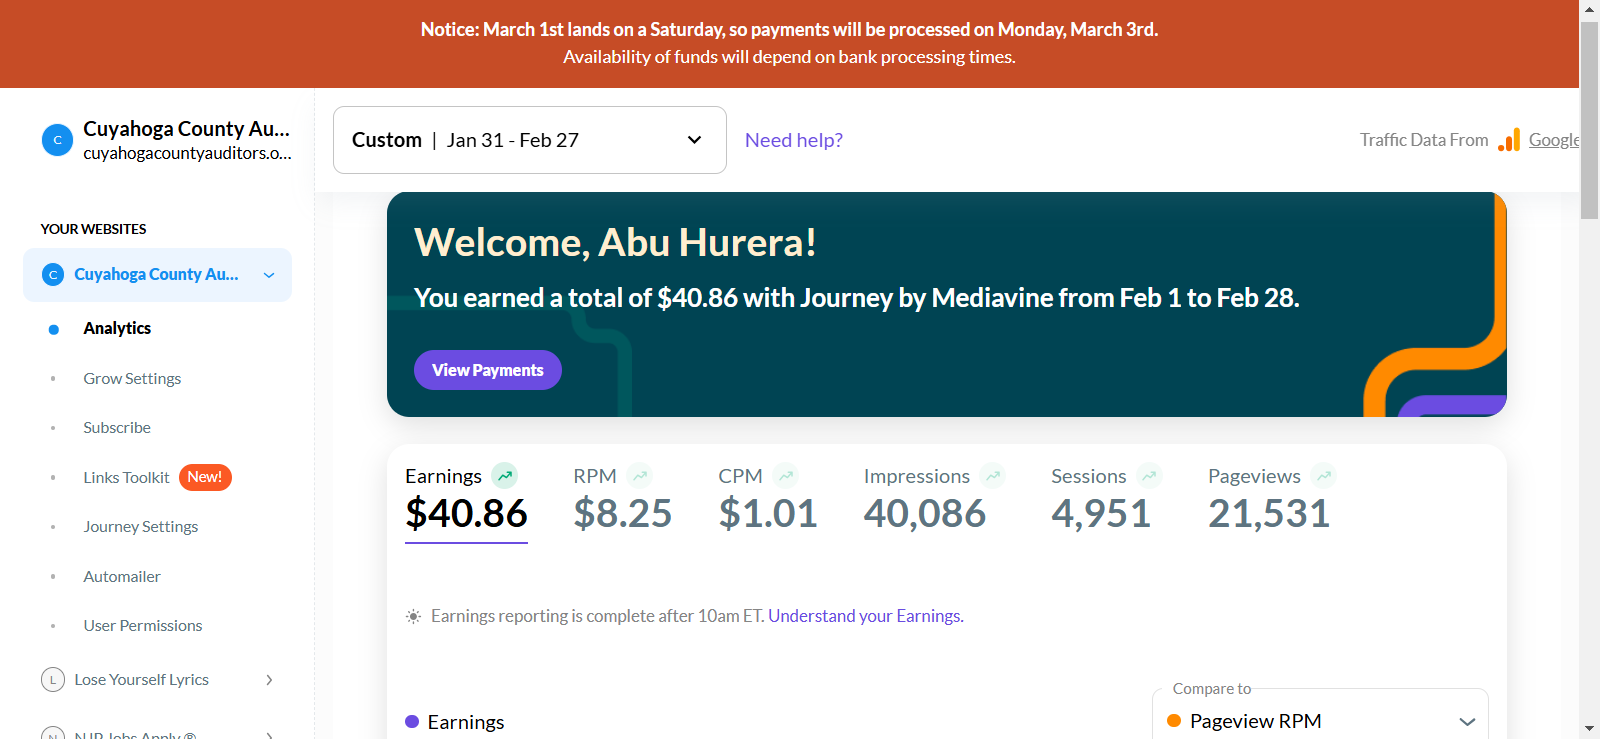Click the Google Analytics bar chart icon
The width and height of the screenshot is (1600, 739).
(x=1509, y=140)
